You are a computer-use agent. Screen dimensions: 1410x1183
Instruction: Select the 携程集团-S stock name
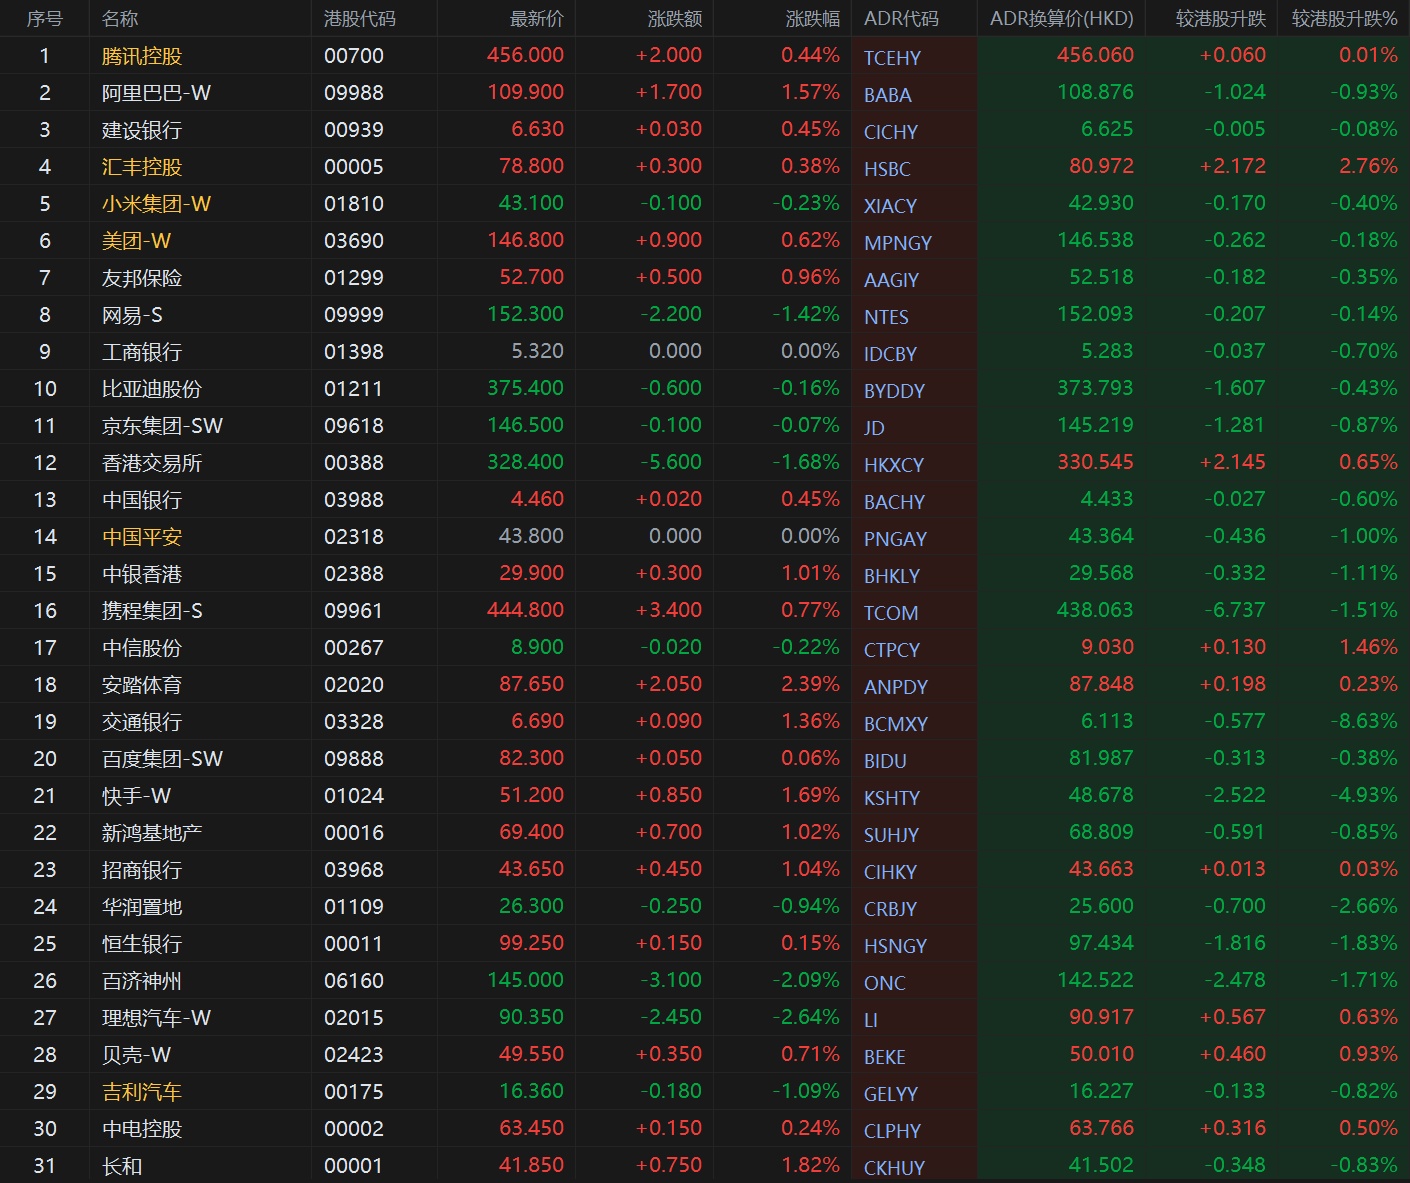pyautogui.click(x=152, y=611)
